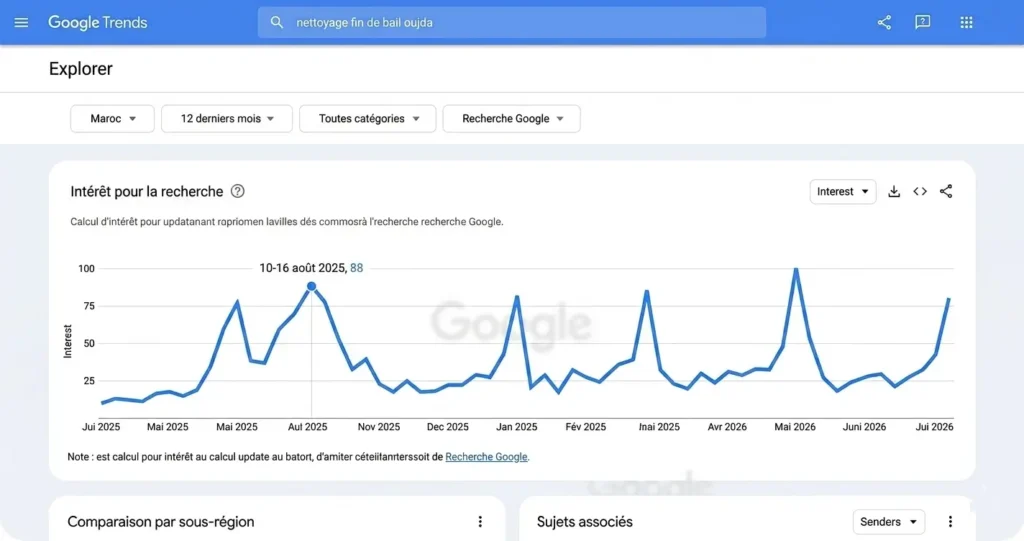Viewport: 1024px width, 541px height.
Task: Share the interest over time chart
Action: 946,191
